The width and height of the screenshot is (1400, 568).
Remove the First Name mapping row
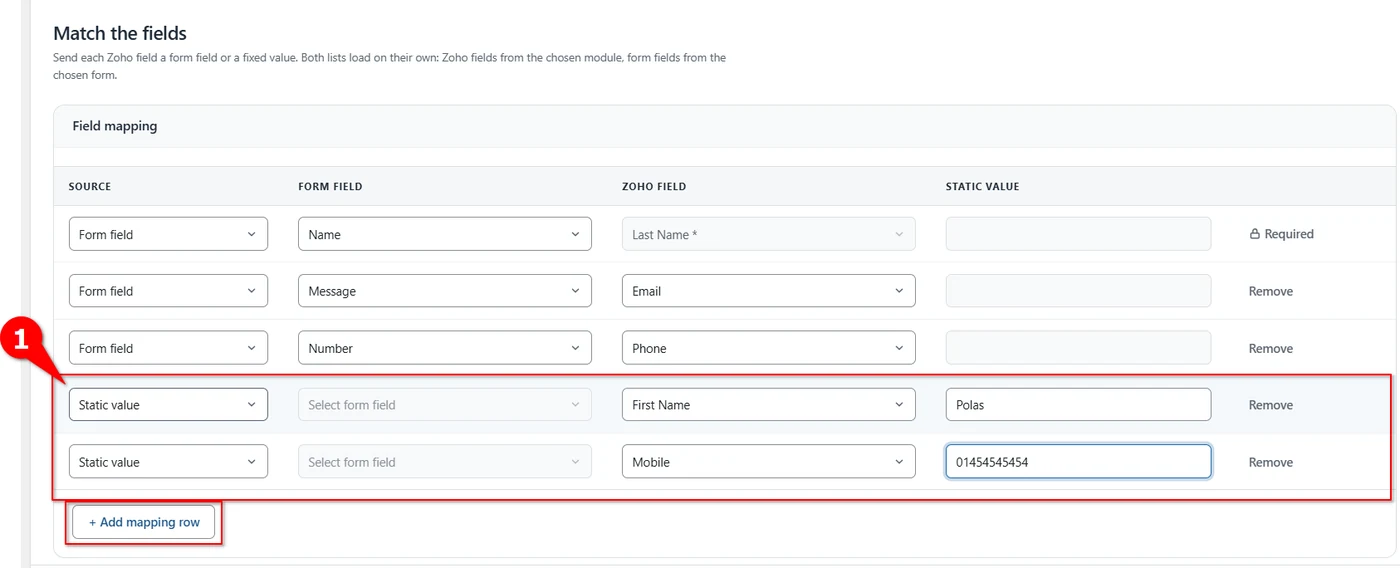tap(1270, 405)
